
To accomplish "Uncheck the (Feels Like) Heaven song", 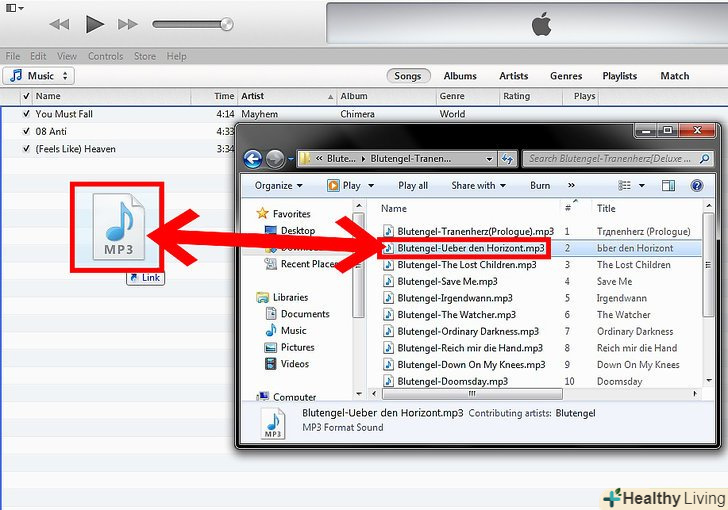I will [x=26, y=149].
